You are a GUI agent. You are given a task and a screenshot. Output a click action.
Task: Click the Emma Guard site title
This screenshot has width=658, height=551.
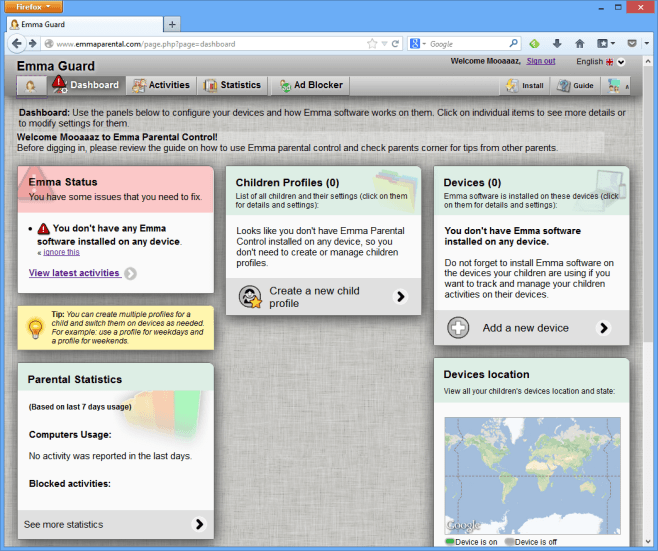click(x=56, y=66)
